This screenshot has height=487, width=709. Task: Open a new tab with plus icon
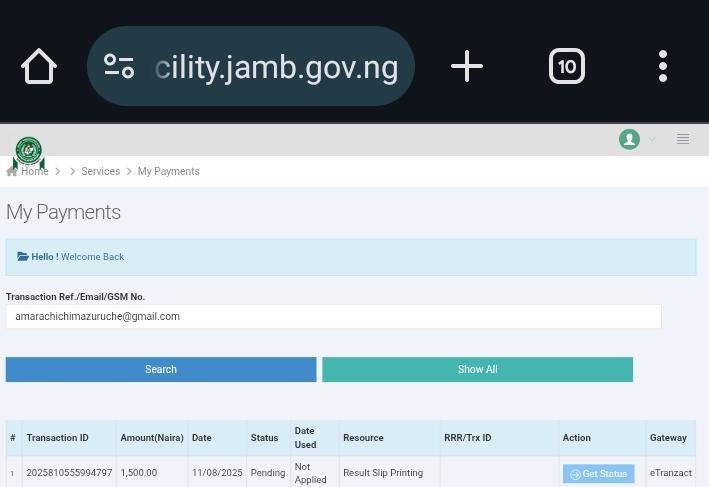click(467, 66)
